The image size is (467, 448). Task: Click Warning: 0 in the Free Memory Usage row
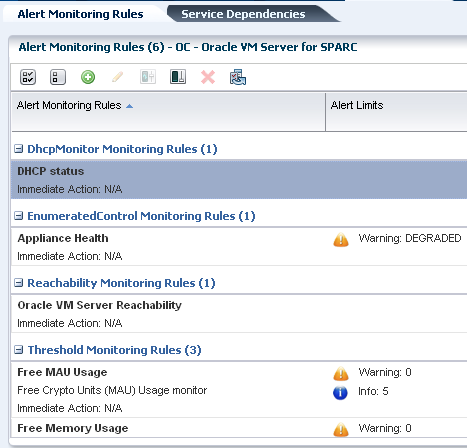pos(385,428)
